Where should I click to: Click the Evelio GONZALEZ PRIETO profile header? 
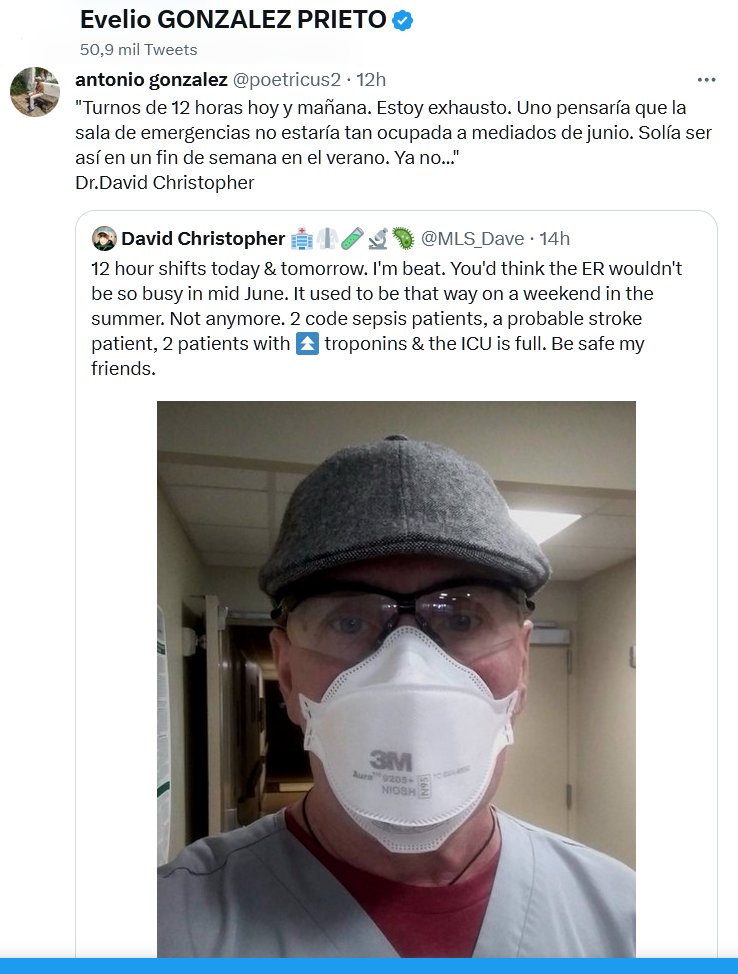(233, 21)
